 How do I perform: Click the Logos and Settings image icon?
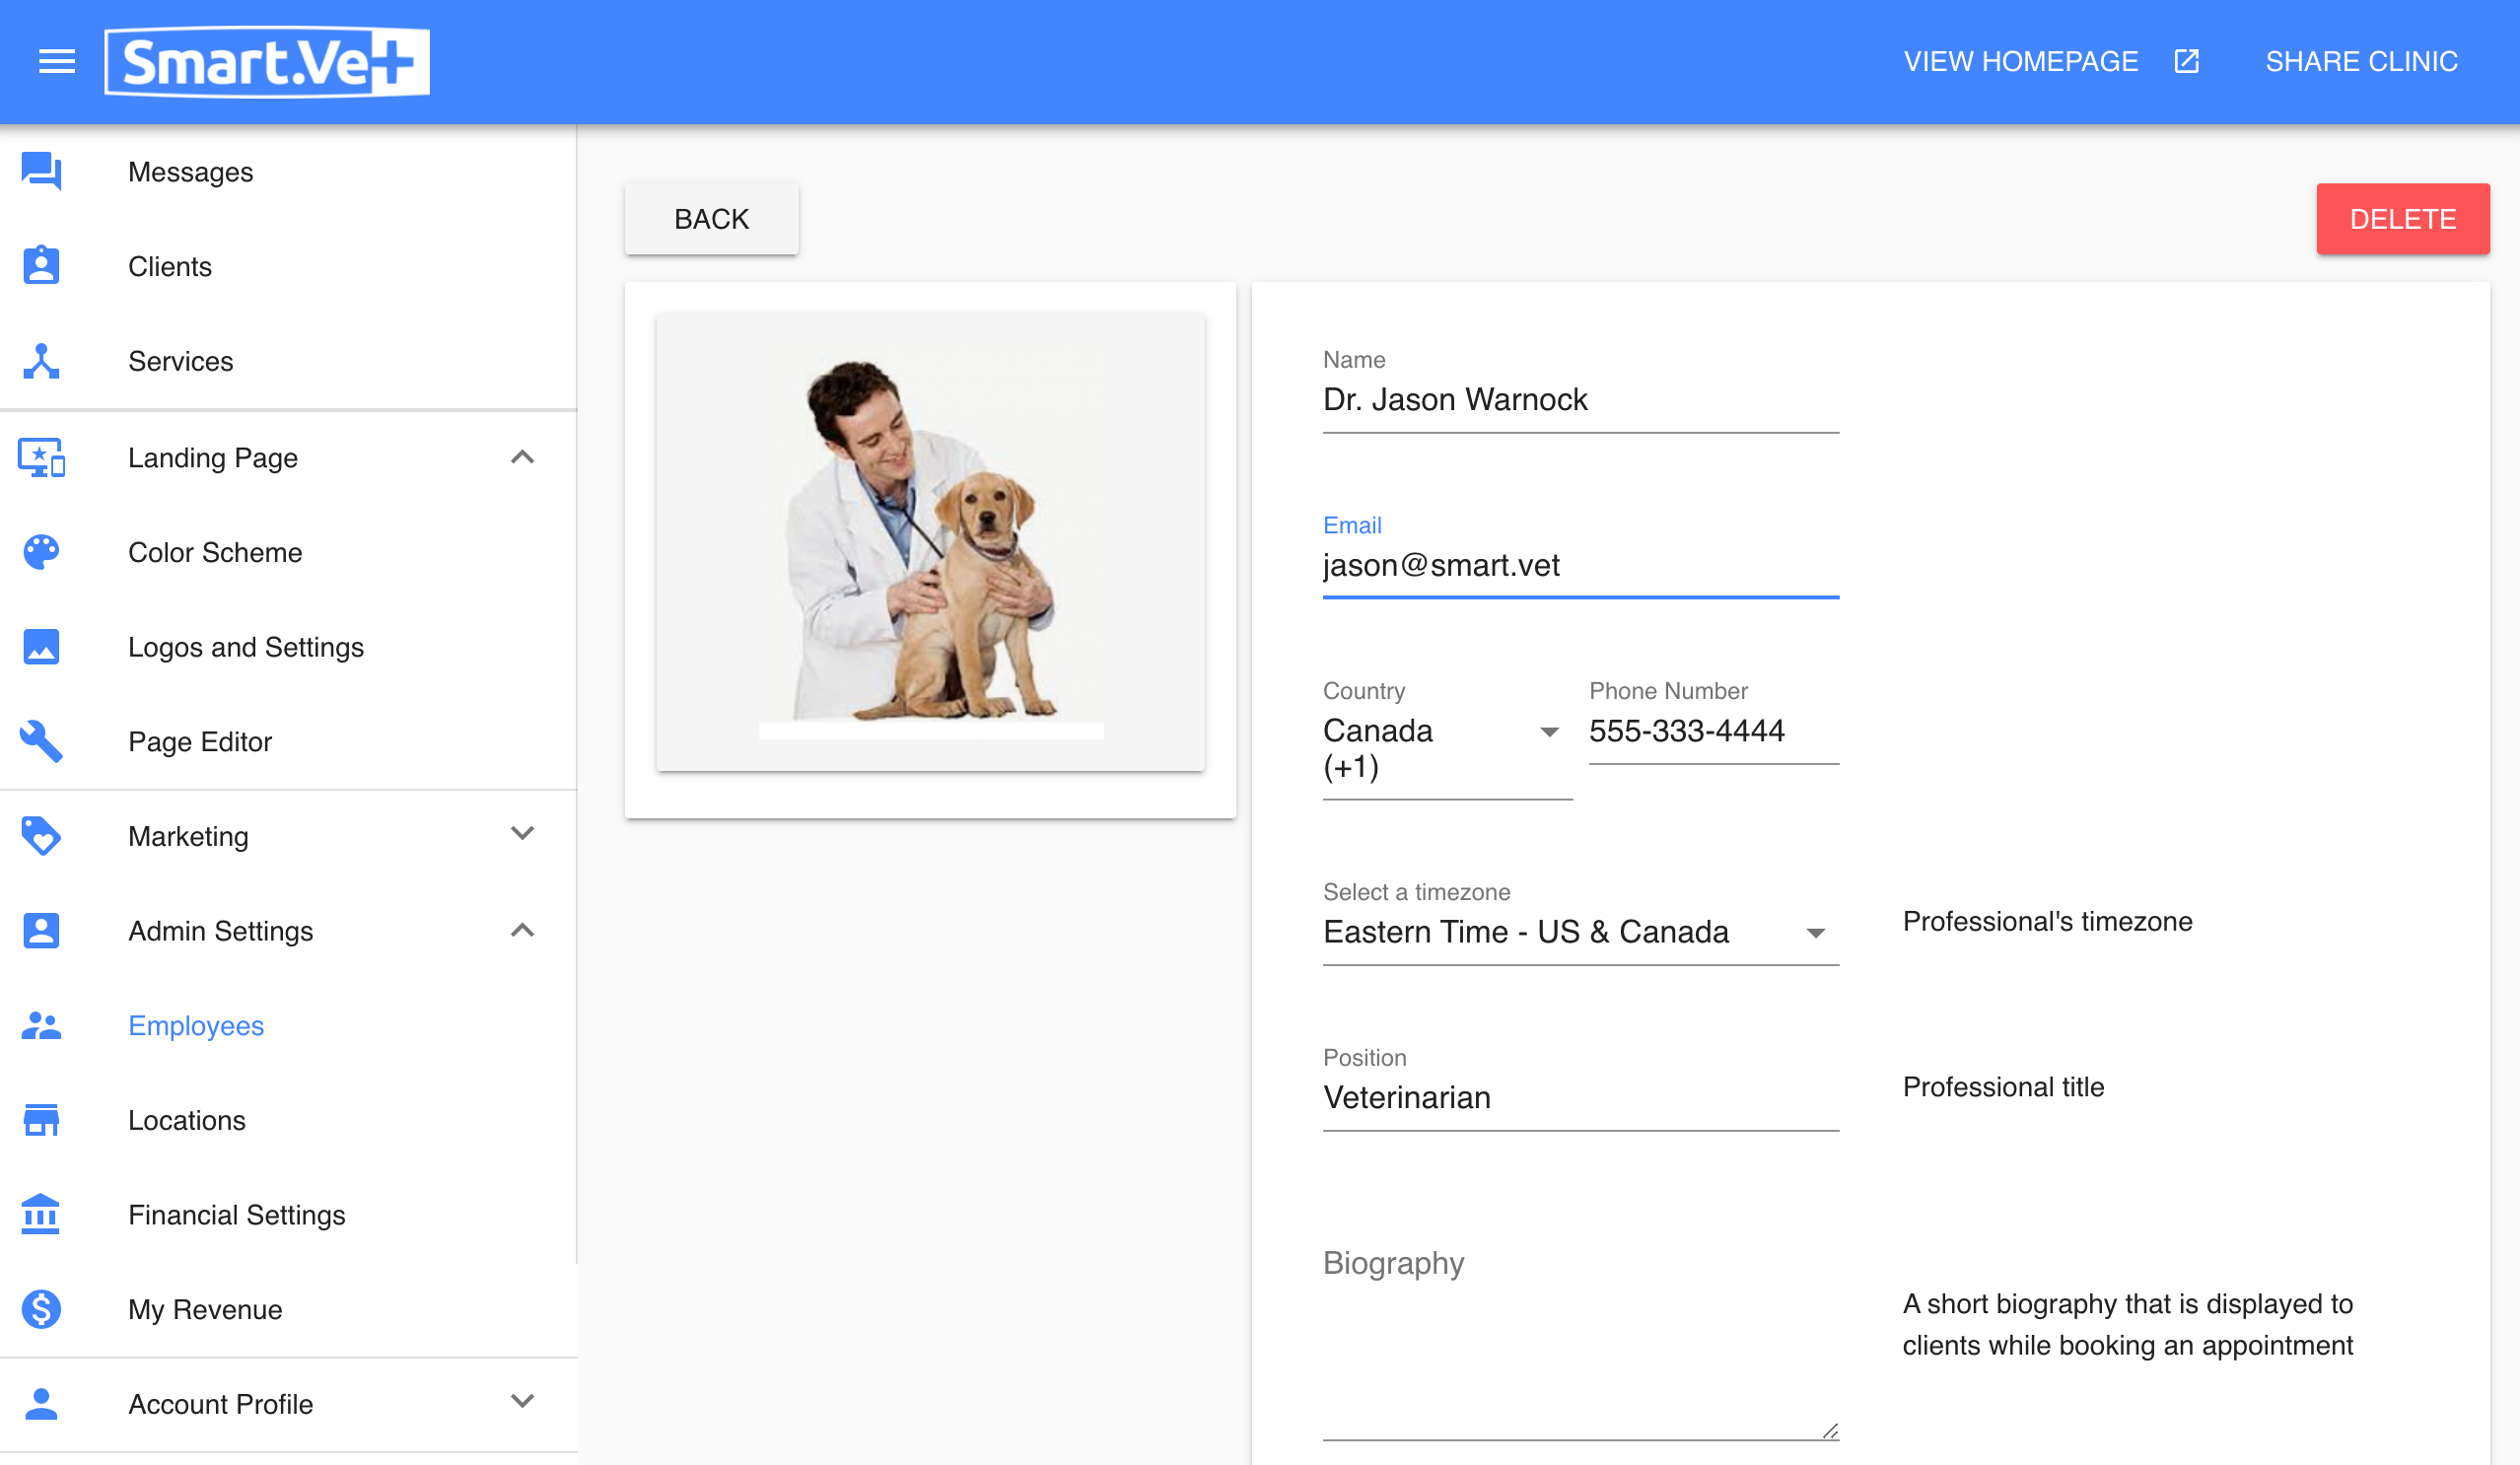click(41, 647)
